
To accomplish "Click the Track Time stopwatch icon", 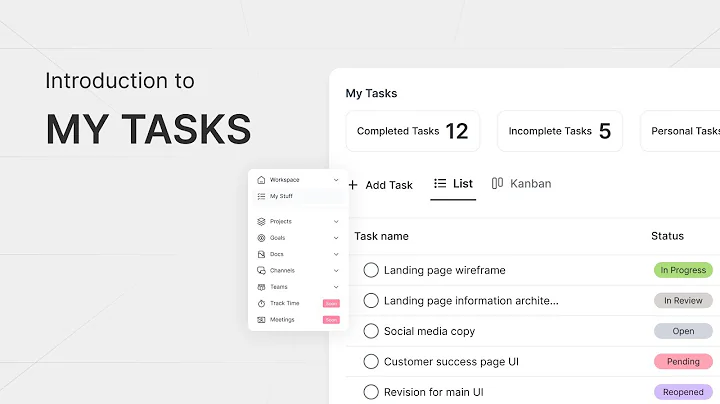I will tap(261, 303).
